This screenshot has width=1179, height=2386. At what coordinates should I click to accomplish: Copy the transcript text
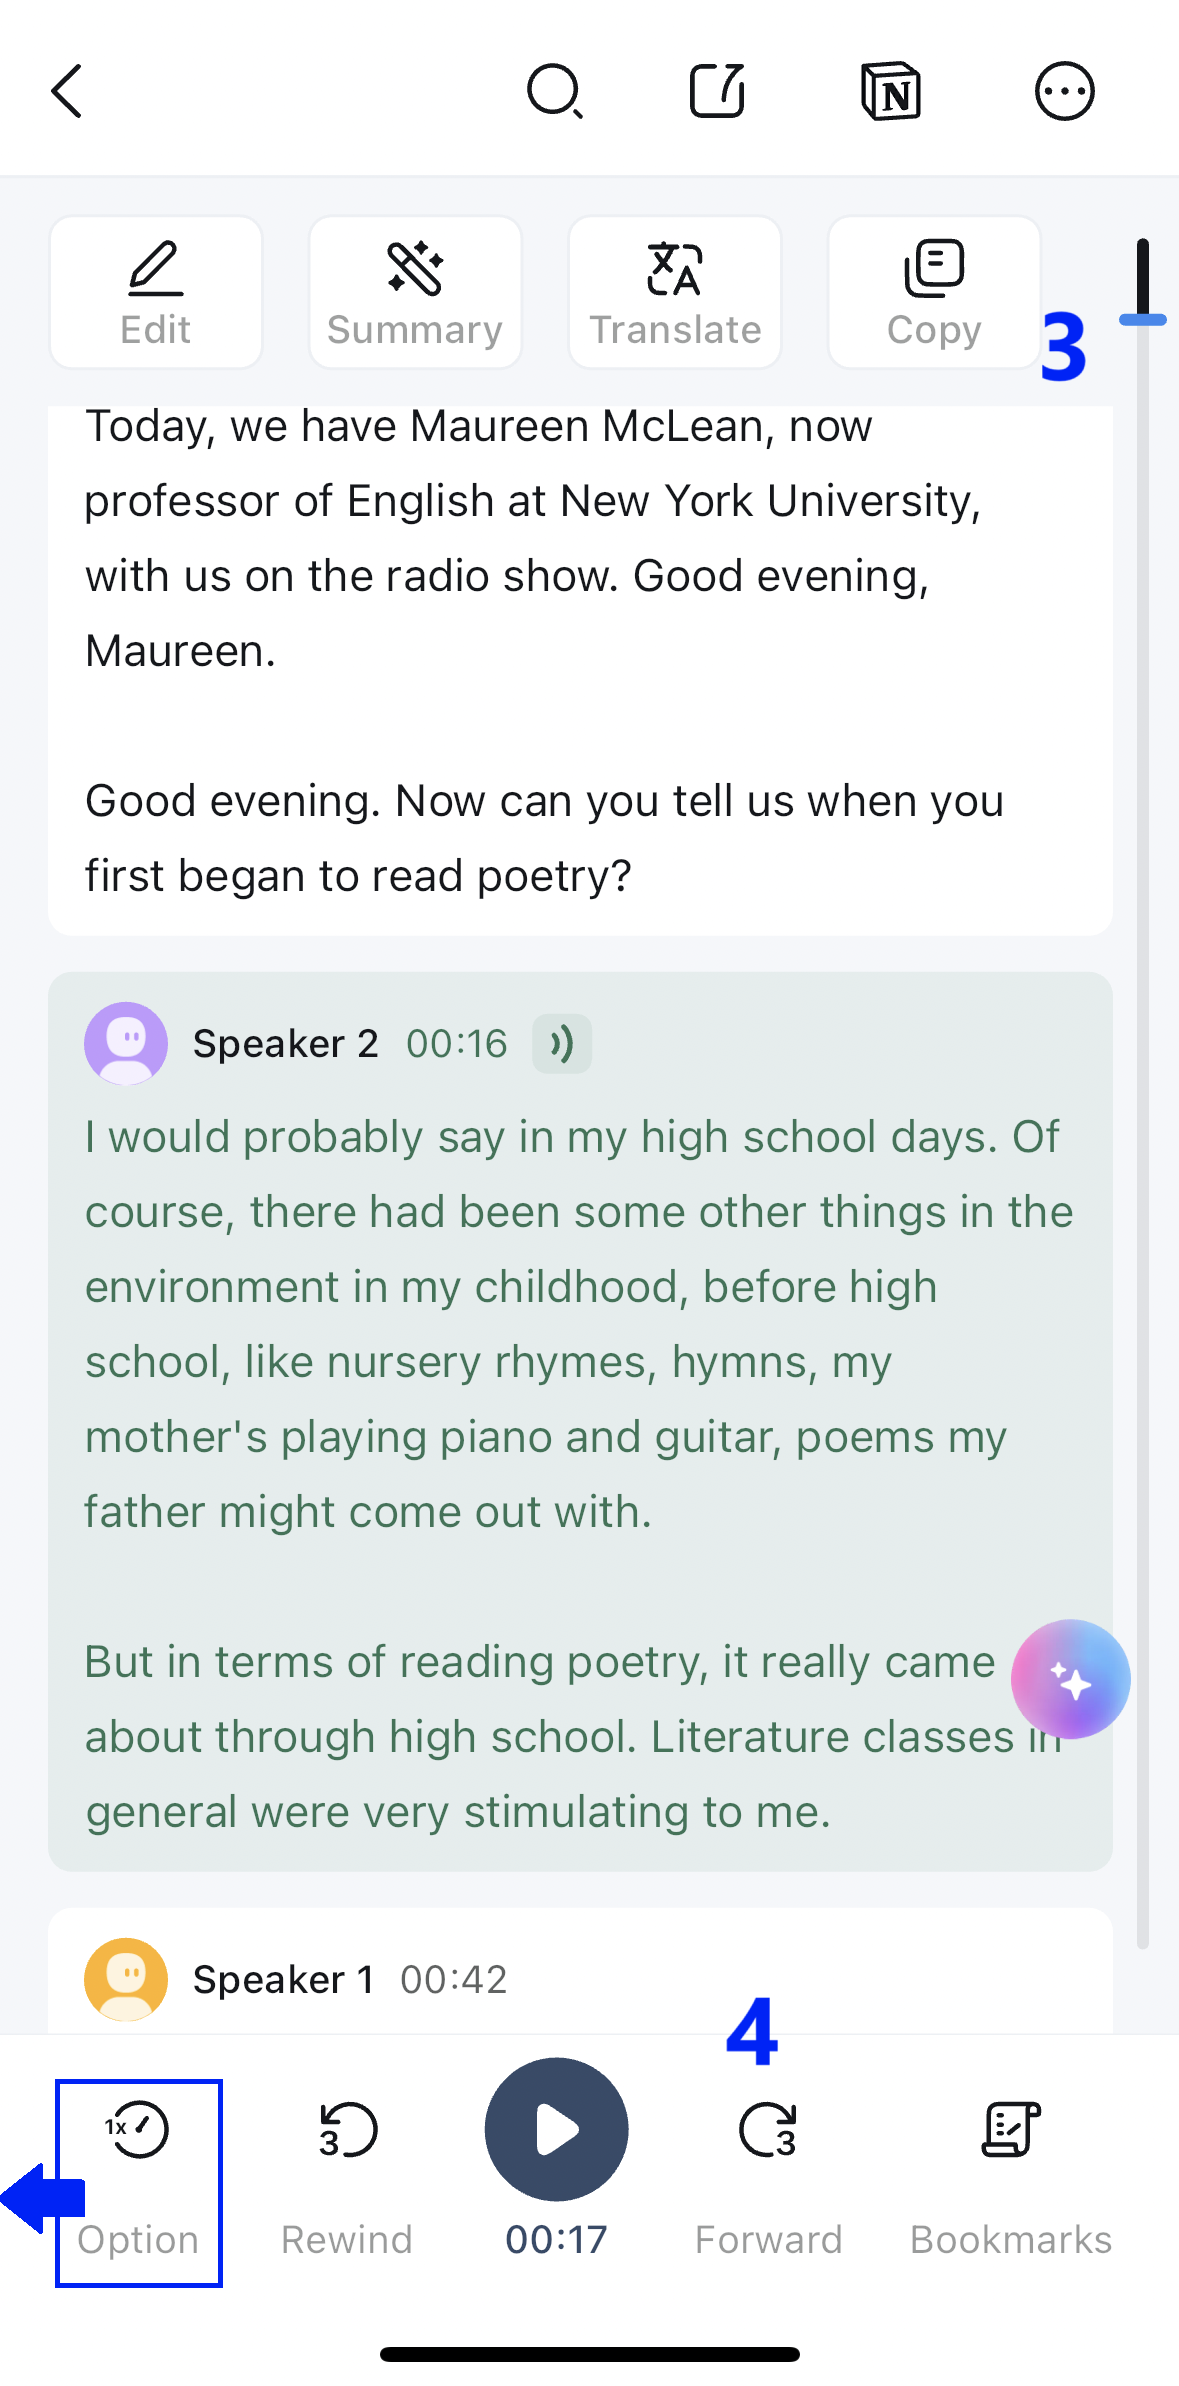pyautogui.click(x=934, y=292)
